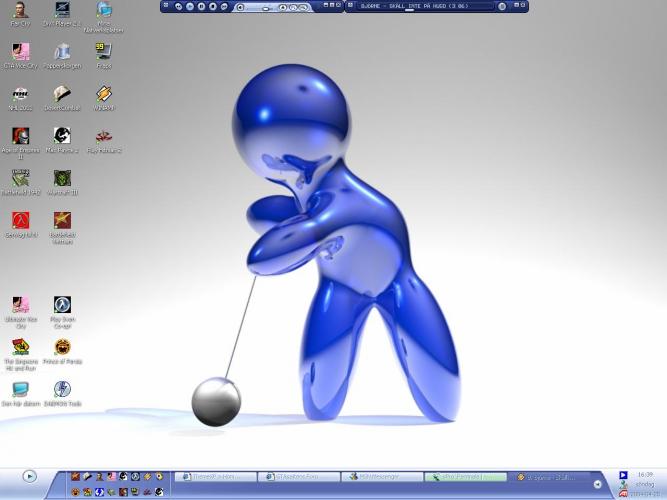The height and width of the screenshot is (500, 667).
Task: Open the Papperskorgen recycle bin
Action: tap(62, 52)
